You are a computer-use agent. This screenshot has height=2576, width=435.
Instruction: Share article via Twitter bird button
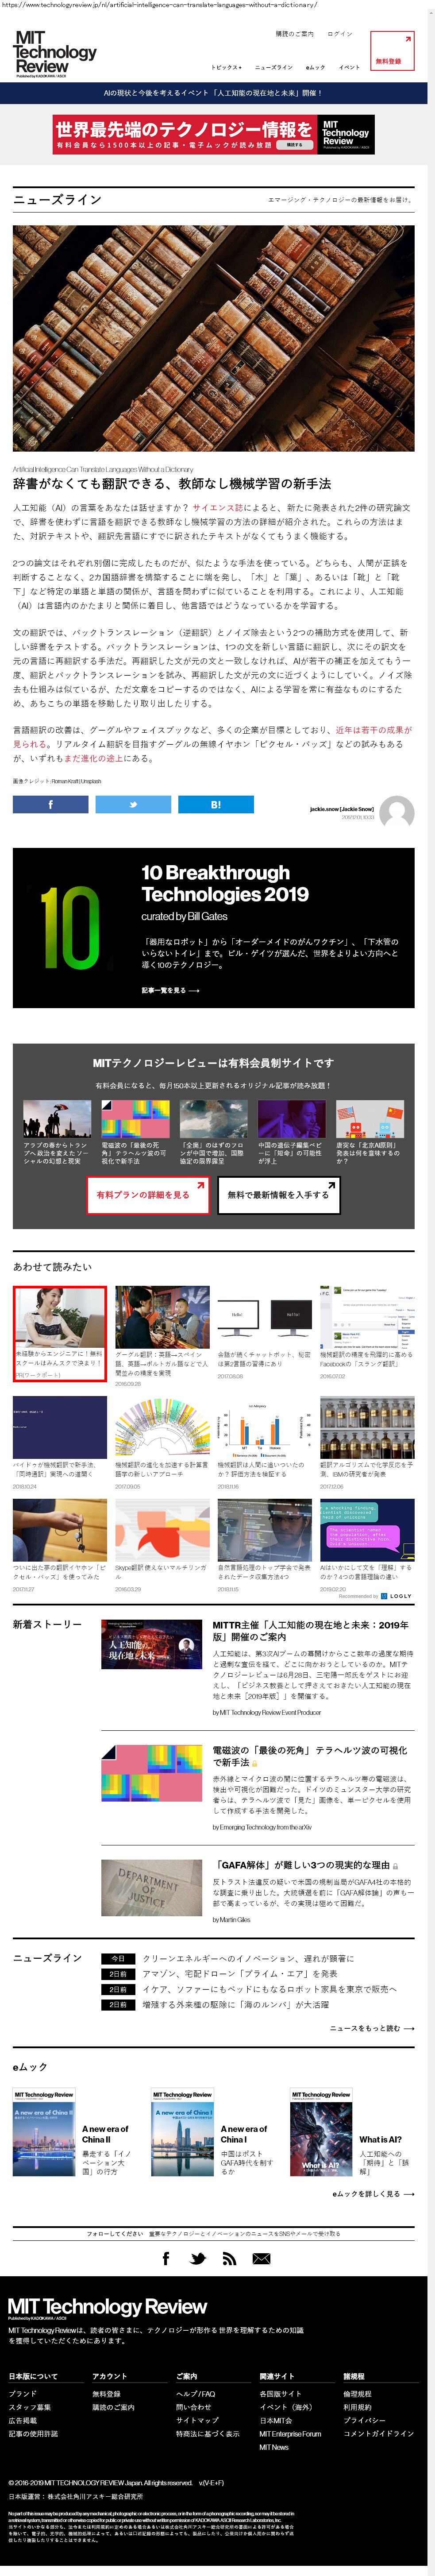coord(133,804)
